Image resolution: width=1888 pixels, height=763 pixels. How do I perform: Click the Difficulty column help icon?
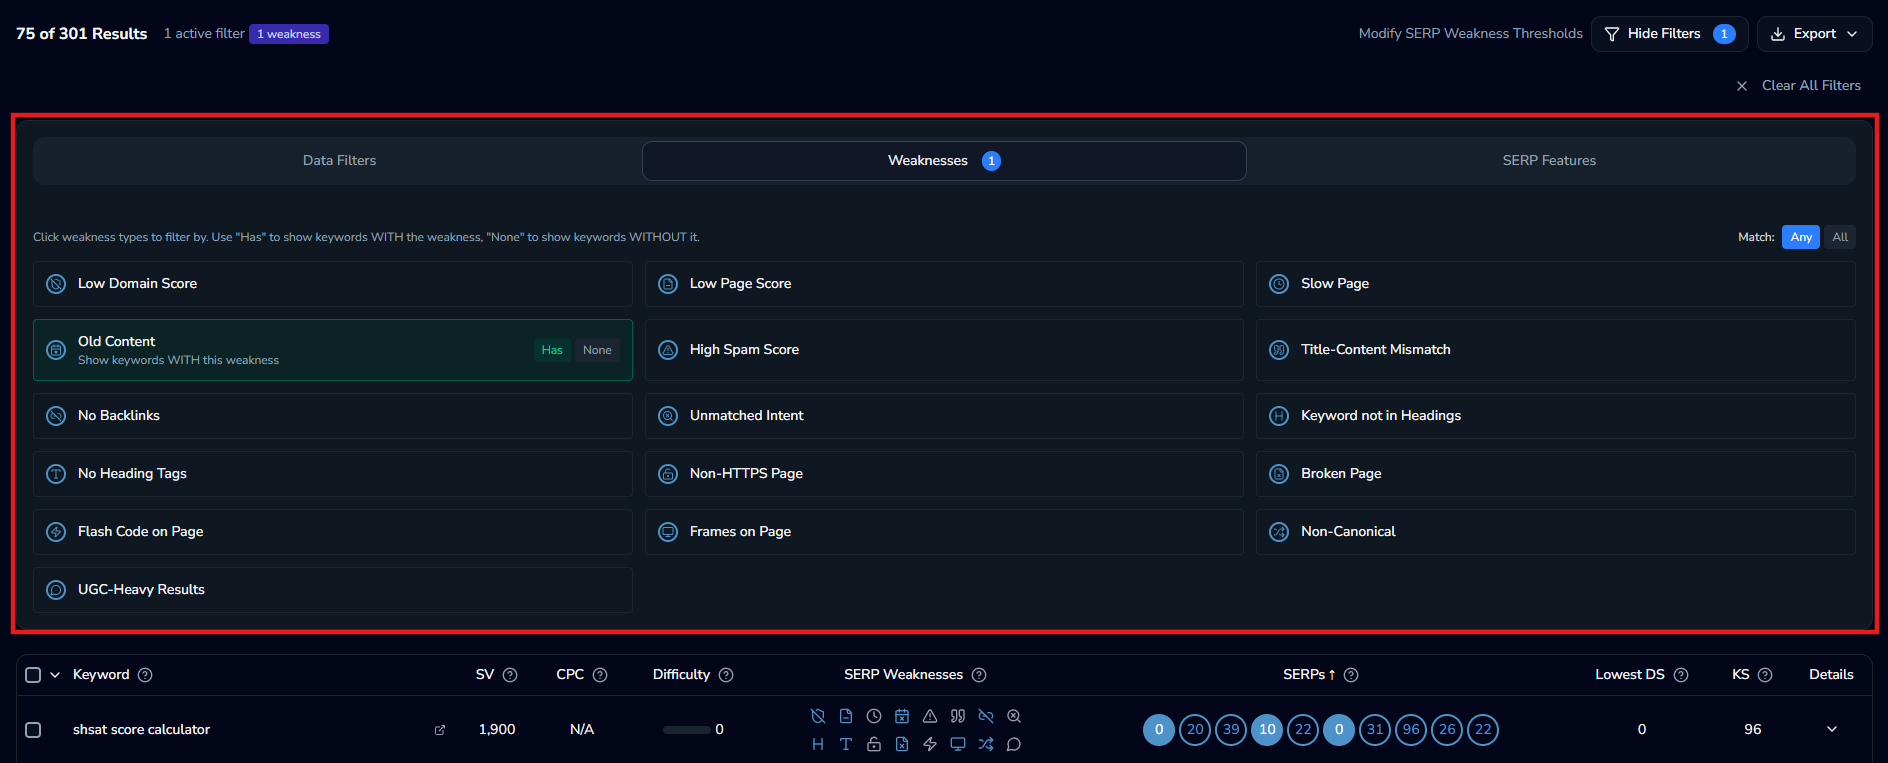coord(726,675)
